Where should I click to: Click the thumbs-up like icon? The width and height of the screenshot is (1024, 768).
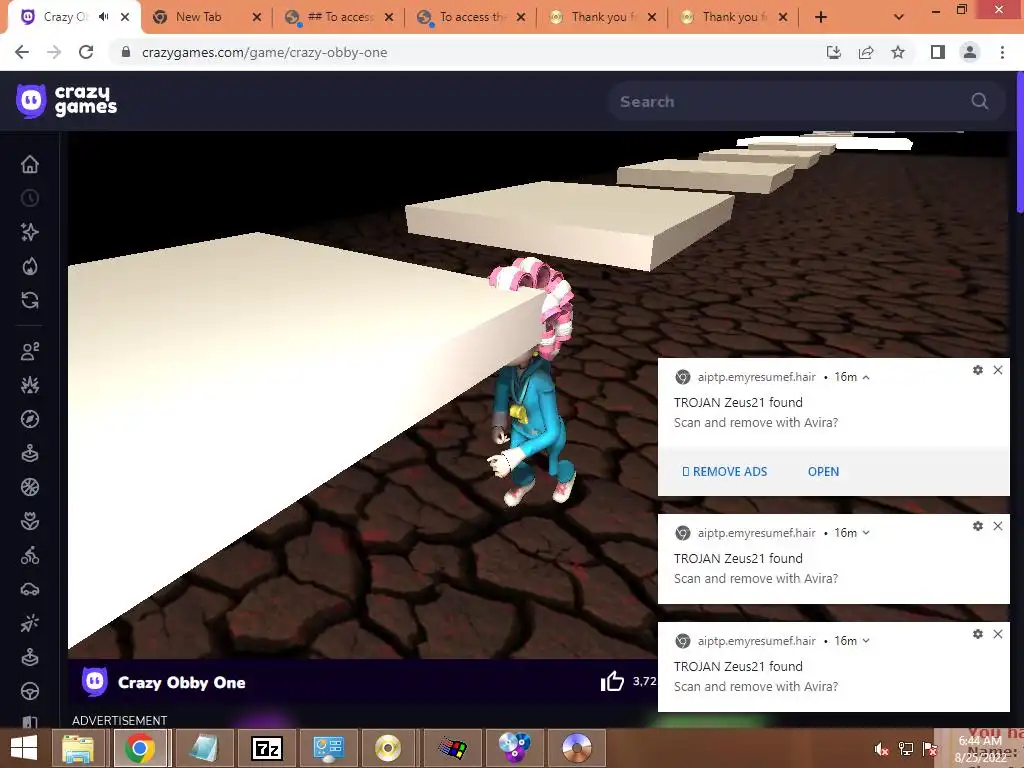pyautogui.click(x=612, y=681)
